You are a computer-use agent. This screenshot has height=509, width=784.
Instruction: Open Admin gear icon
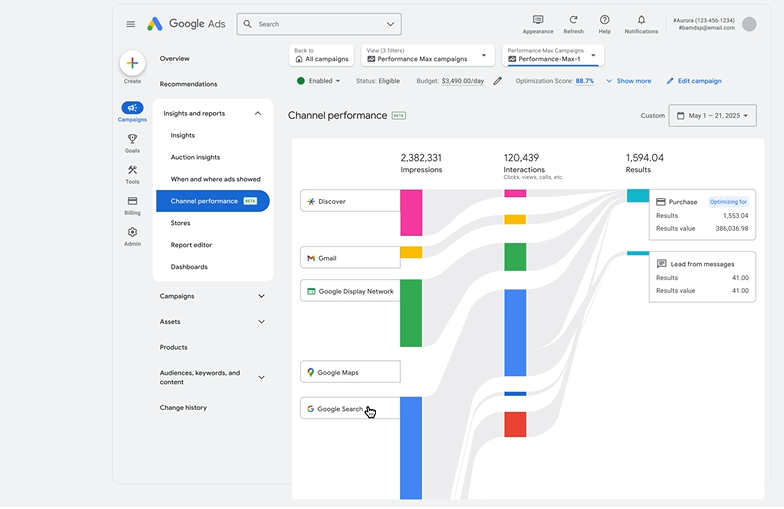132,232
